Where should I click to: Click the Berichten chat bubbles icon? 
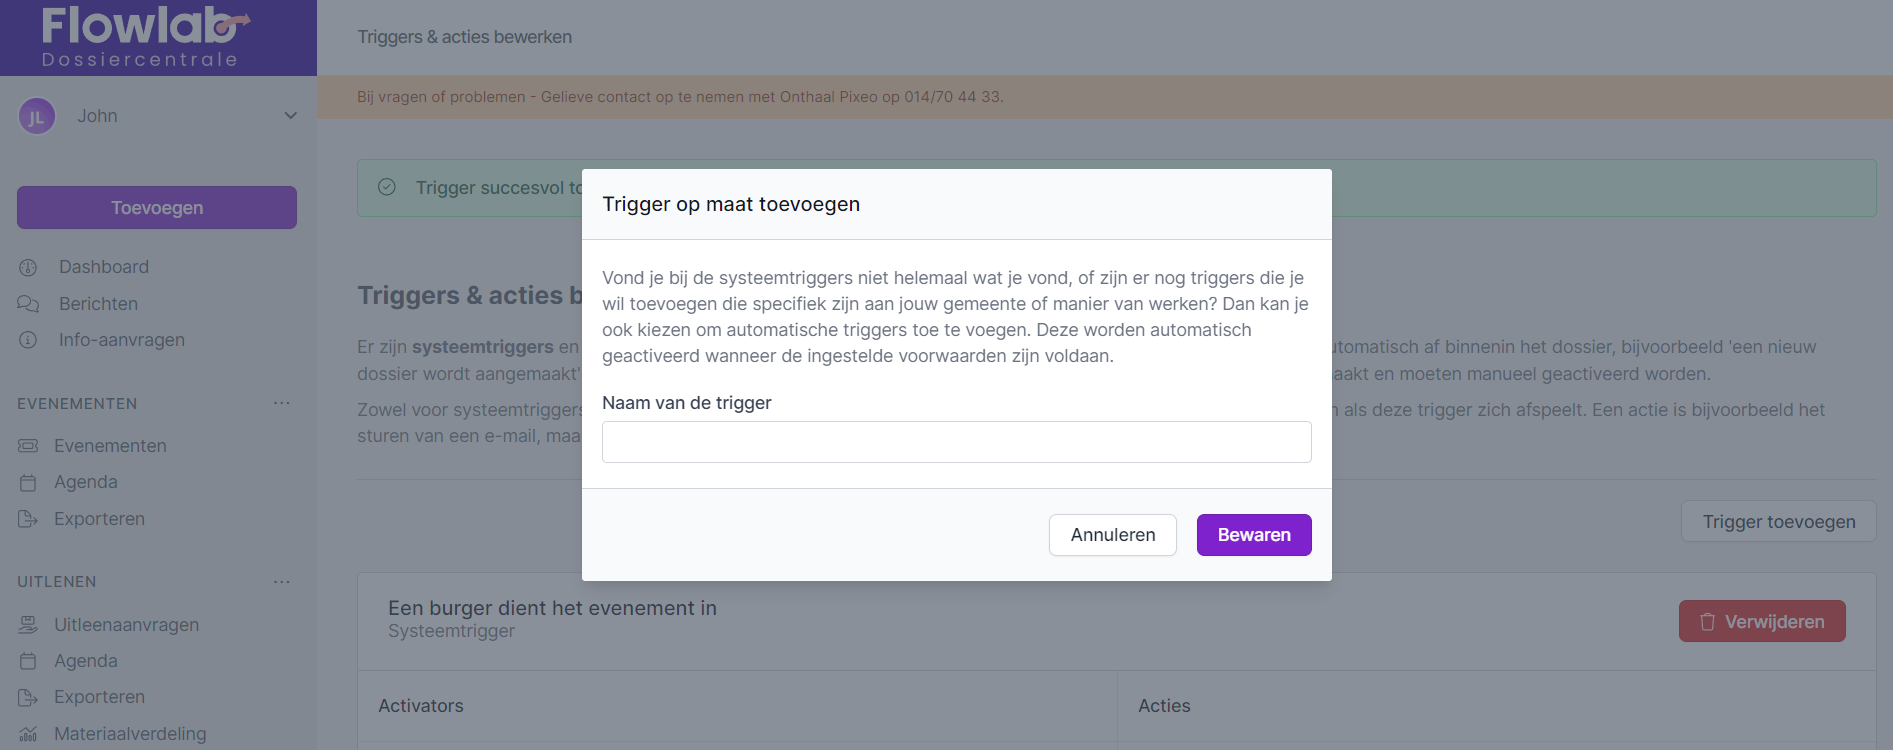(x=28, y=304)
